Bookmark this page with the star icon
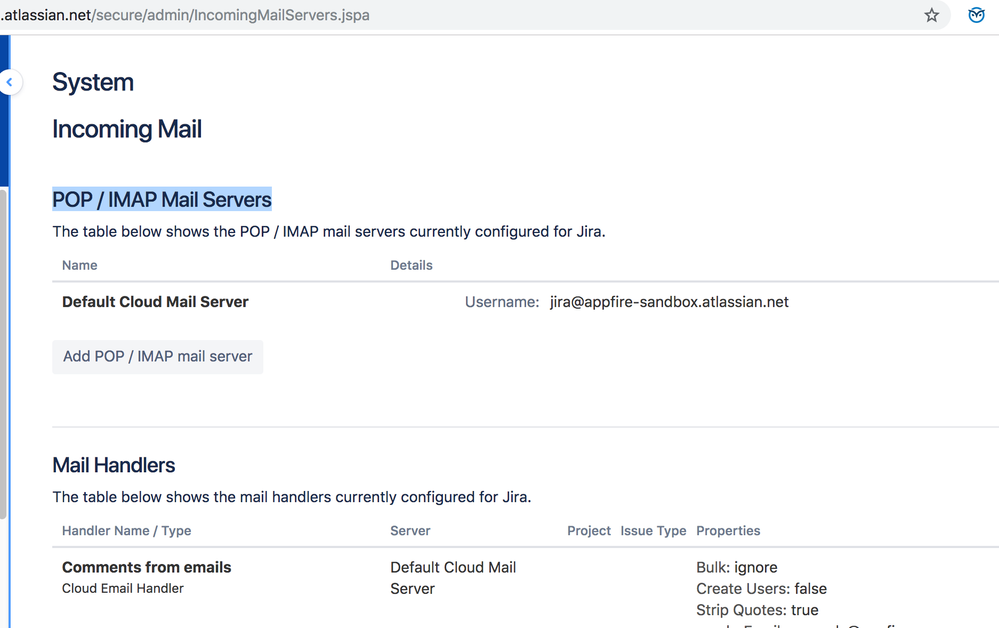The image size is (999, 628). (x=931, y=15)
